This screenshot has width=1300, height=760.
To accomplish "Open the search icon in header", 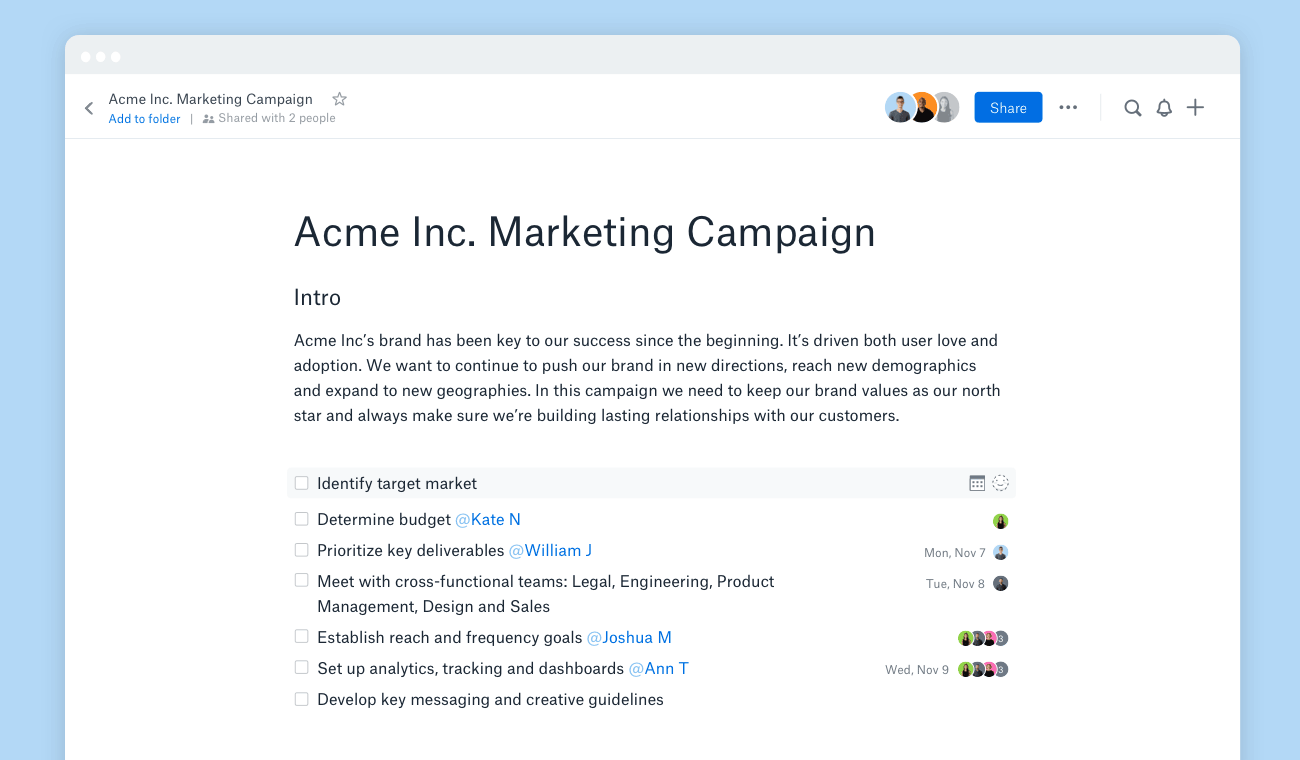I will [1132, 108].
